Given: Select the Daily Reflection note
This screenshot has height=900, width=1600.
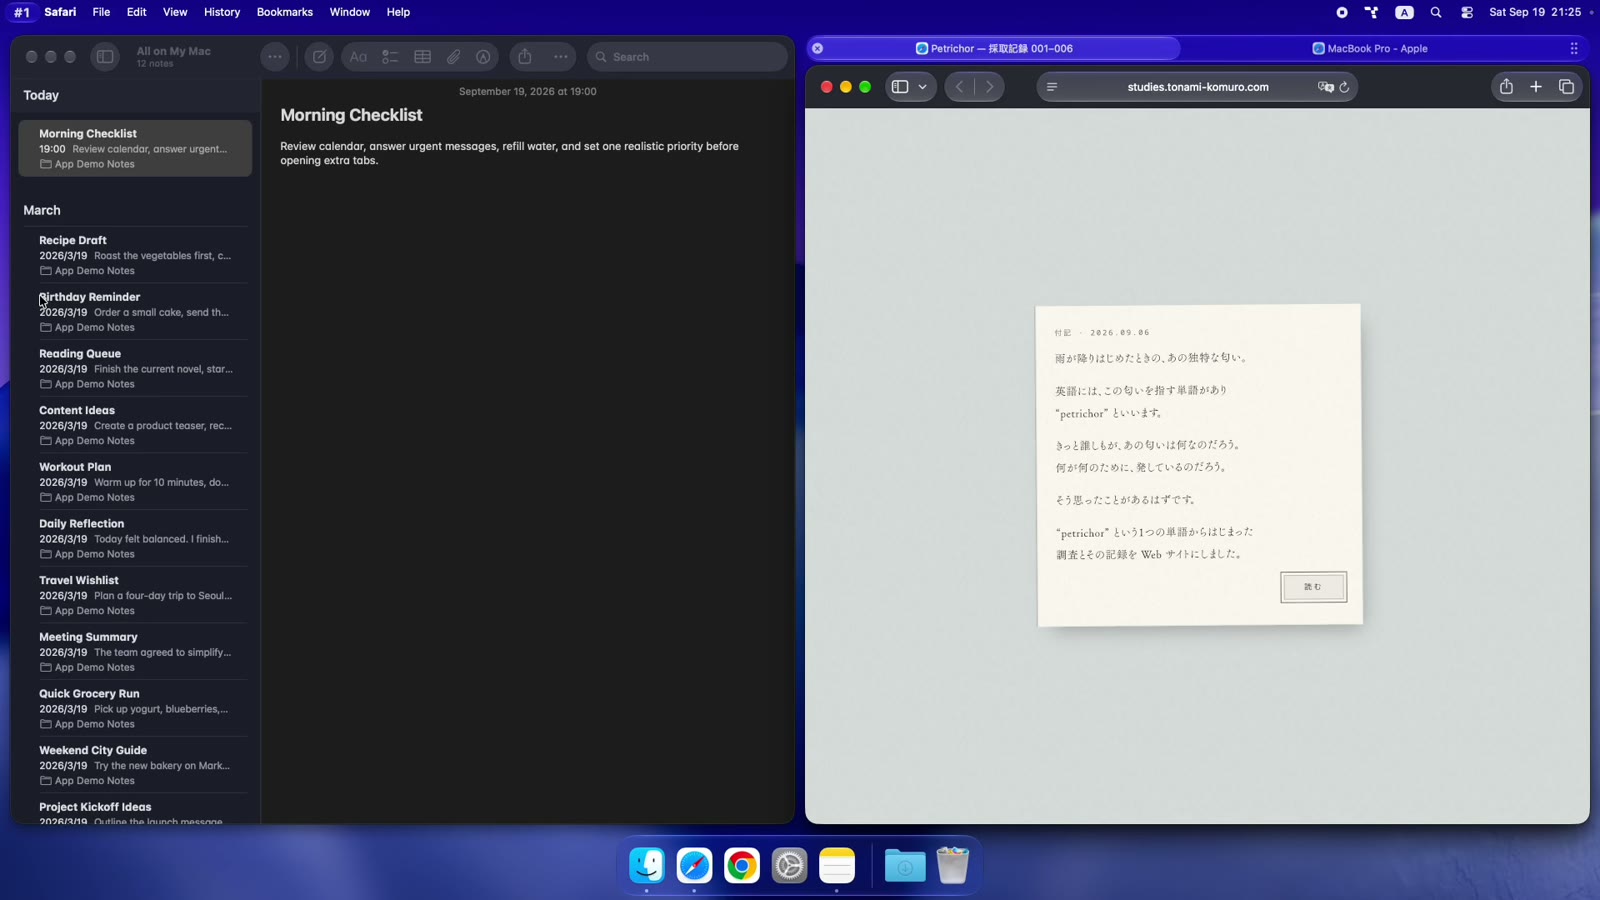Looking at the screenshot, I should point(135,539).
